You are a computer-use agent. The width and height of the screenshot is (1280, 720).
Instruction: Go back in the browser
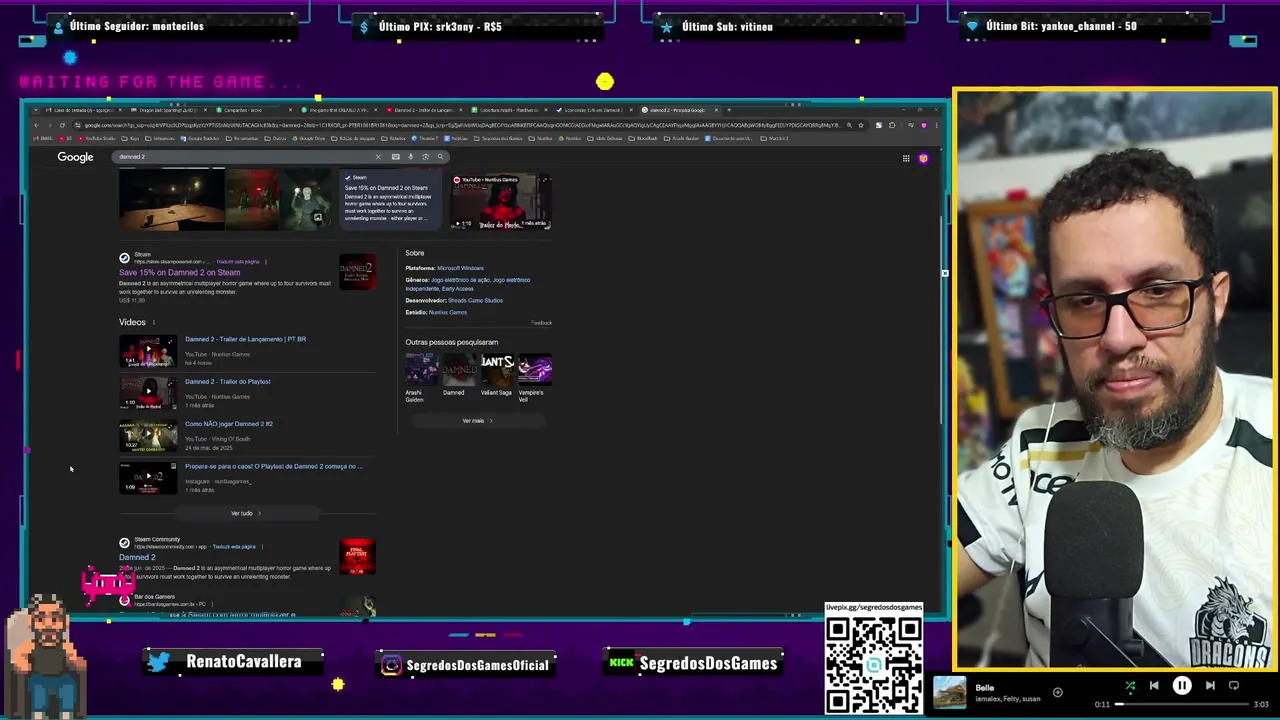(36, 125)
